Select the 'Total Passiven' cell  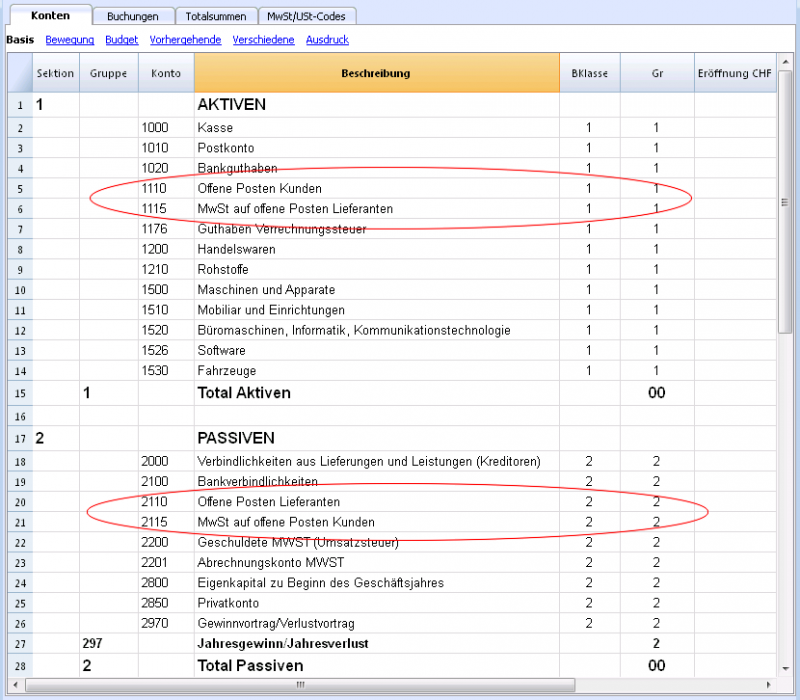click(377, 666)
